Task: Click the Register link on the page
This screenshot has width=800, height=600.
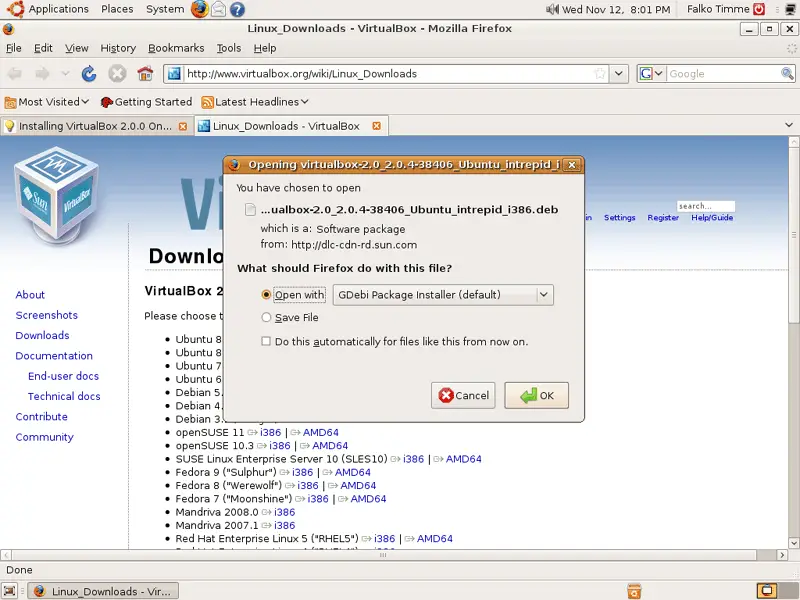Action: click(x=663, y=217)
